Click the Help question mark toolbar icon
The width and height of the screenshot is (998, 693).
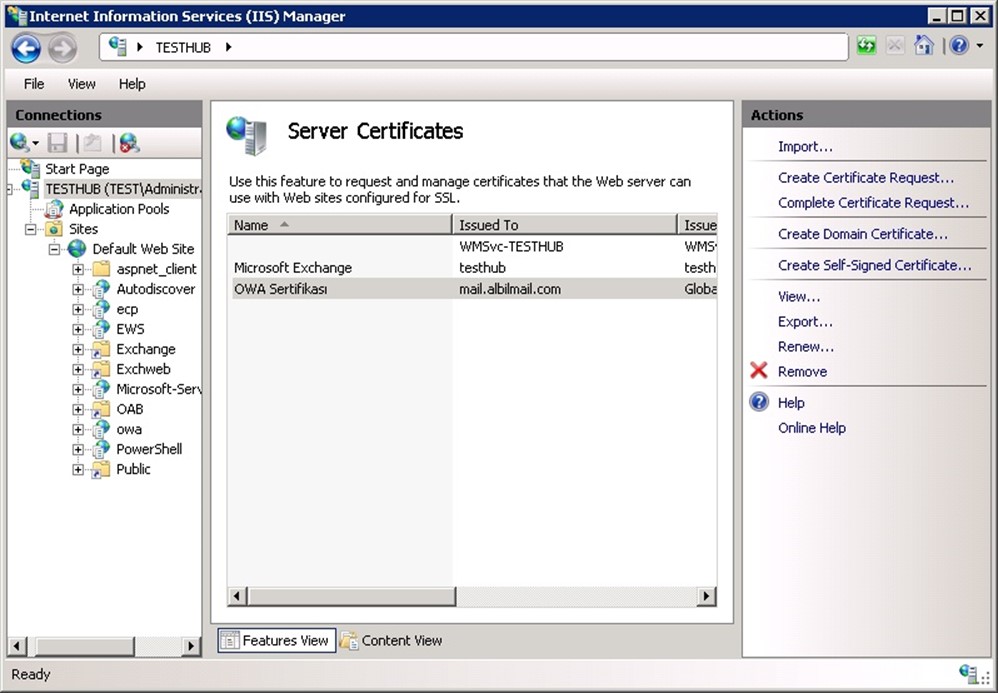[958, 46]
